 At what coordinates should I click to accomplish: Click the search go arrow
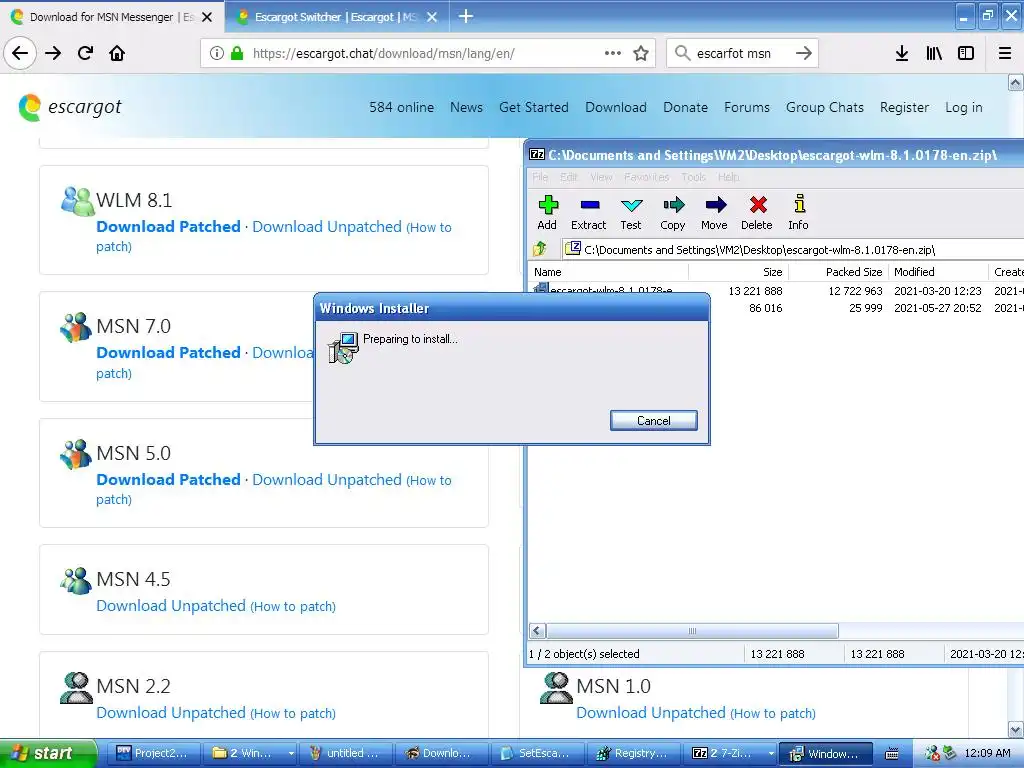[804, 53]
